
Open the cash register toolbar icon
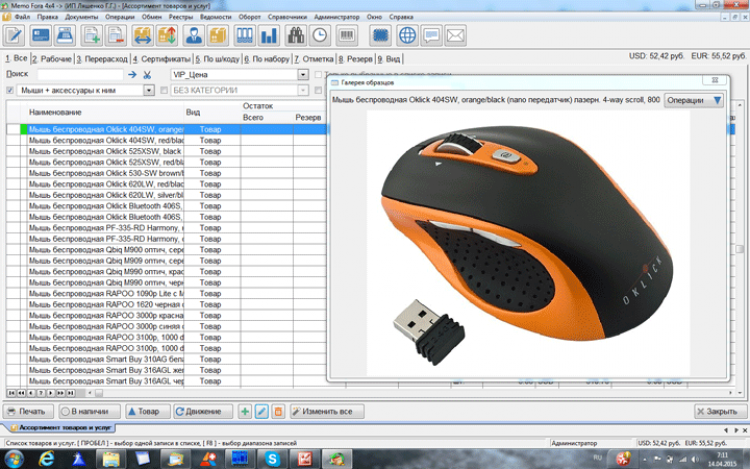point(65,36)
